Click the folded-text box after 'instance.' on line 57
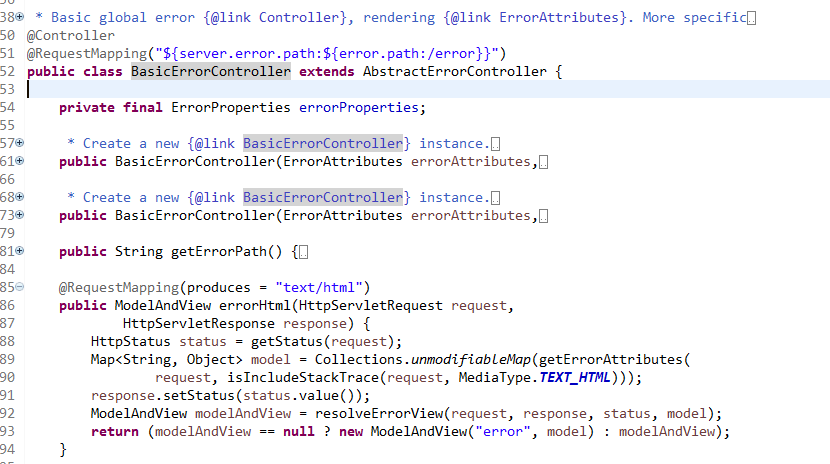This screenshot has width=830, height=464. [495, 144]
